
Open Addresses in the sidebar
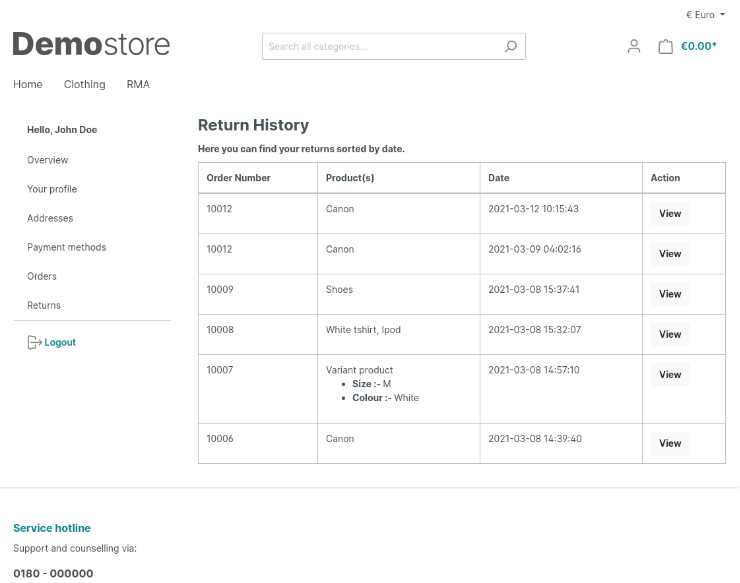pos(50,218)
